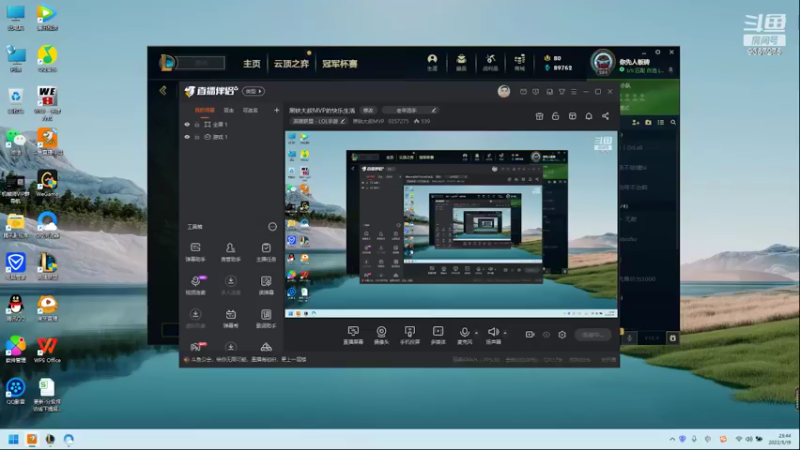Select the first scene tab in orange
This screenshot has width=800, height=450.
click(205, 110)
